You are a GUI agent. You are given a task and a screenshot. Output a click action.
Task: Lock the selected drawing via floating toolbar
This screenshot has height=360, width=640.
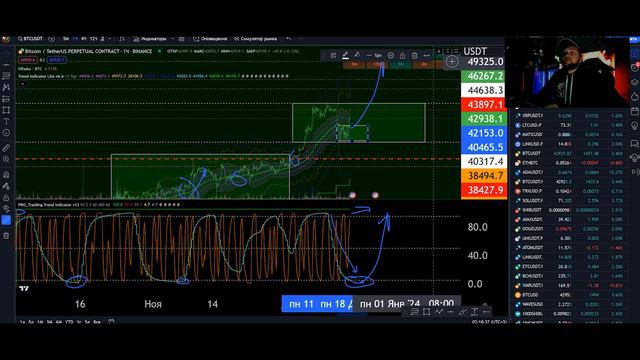point(402,55)
